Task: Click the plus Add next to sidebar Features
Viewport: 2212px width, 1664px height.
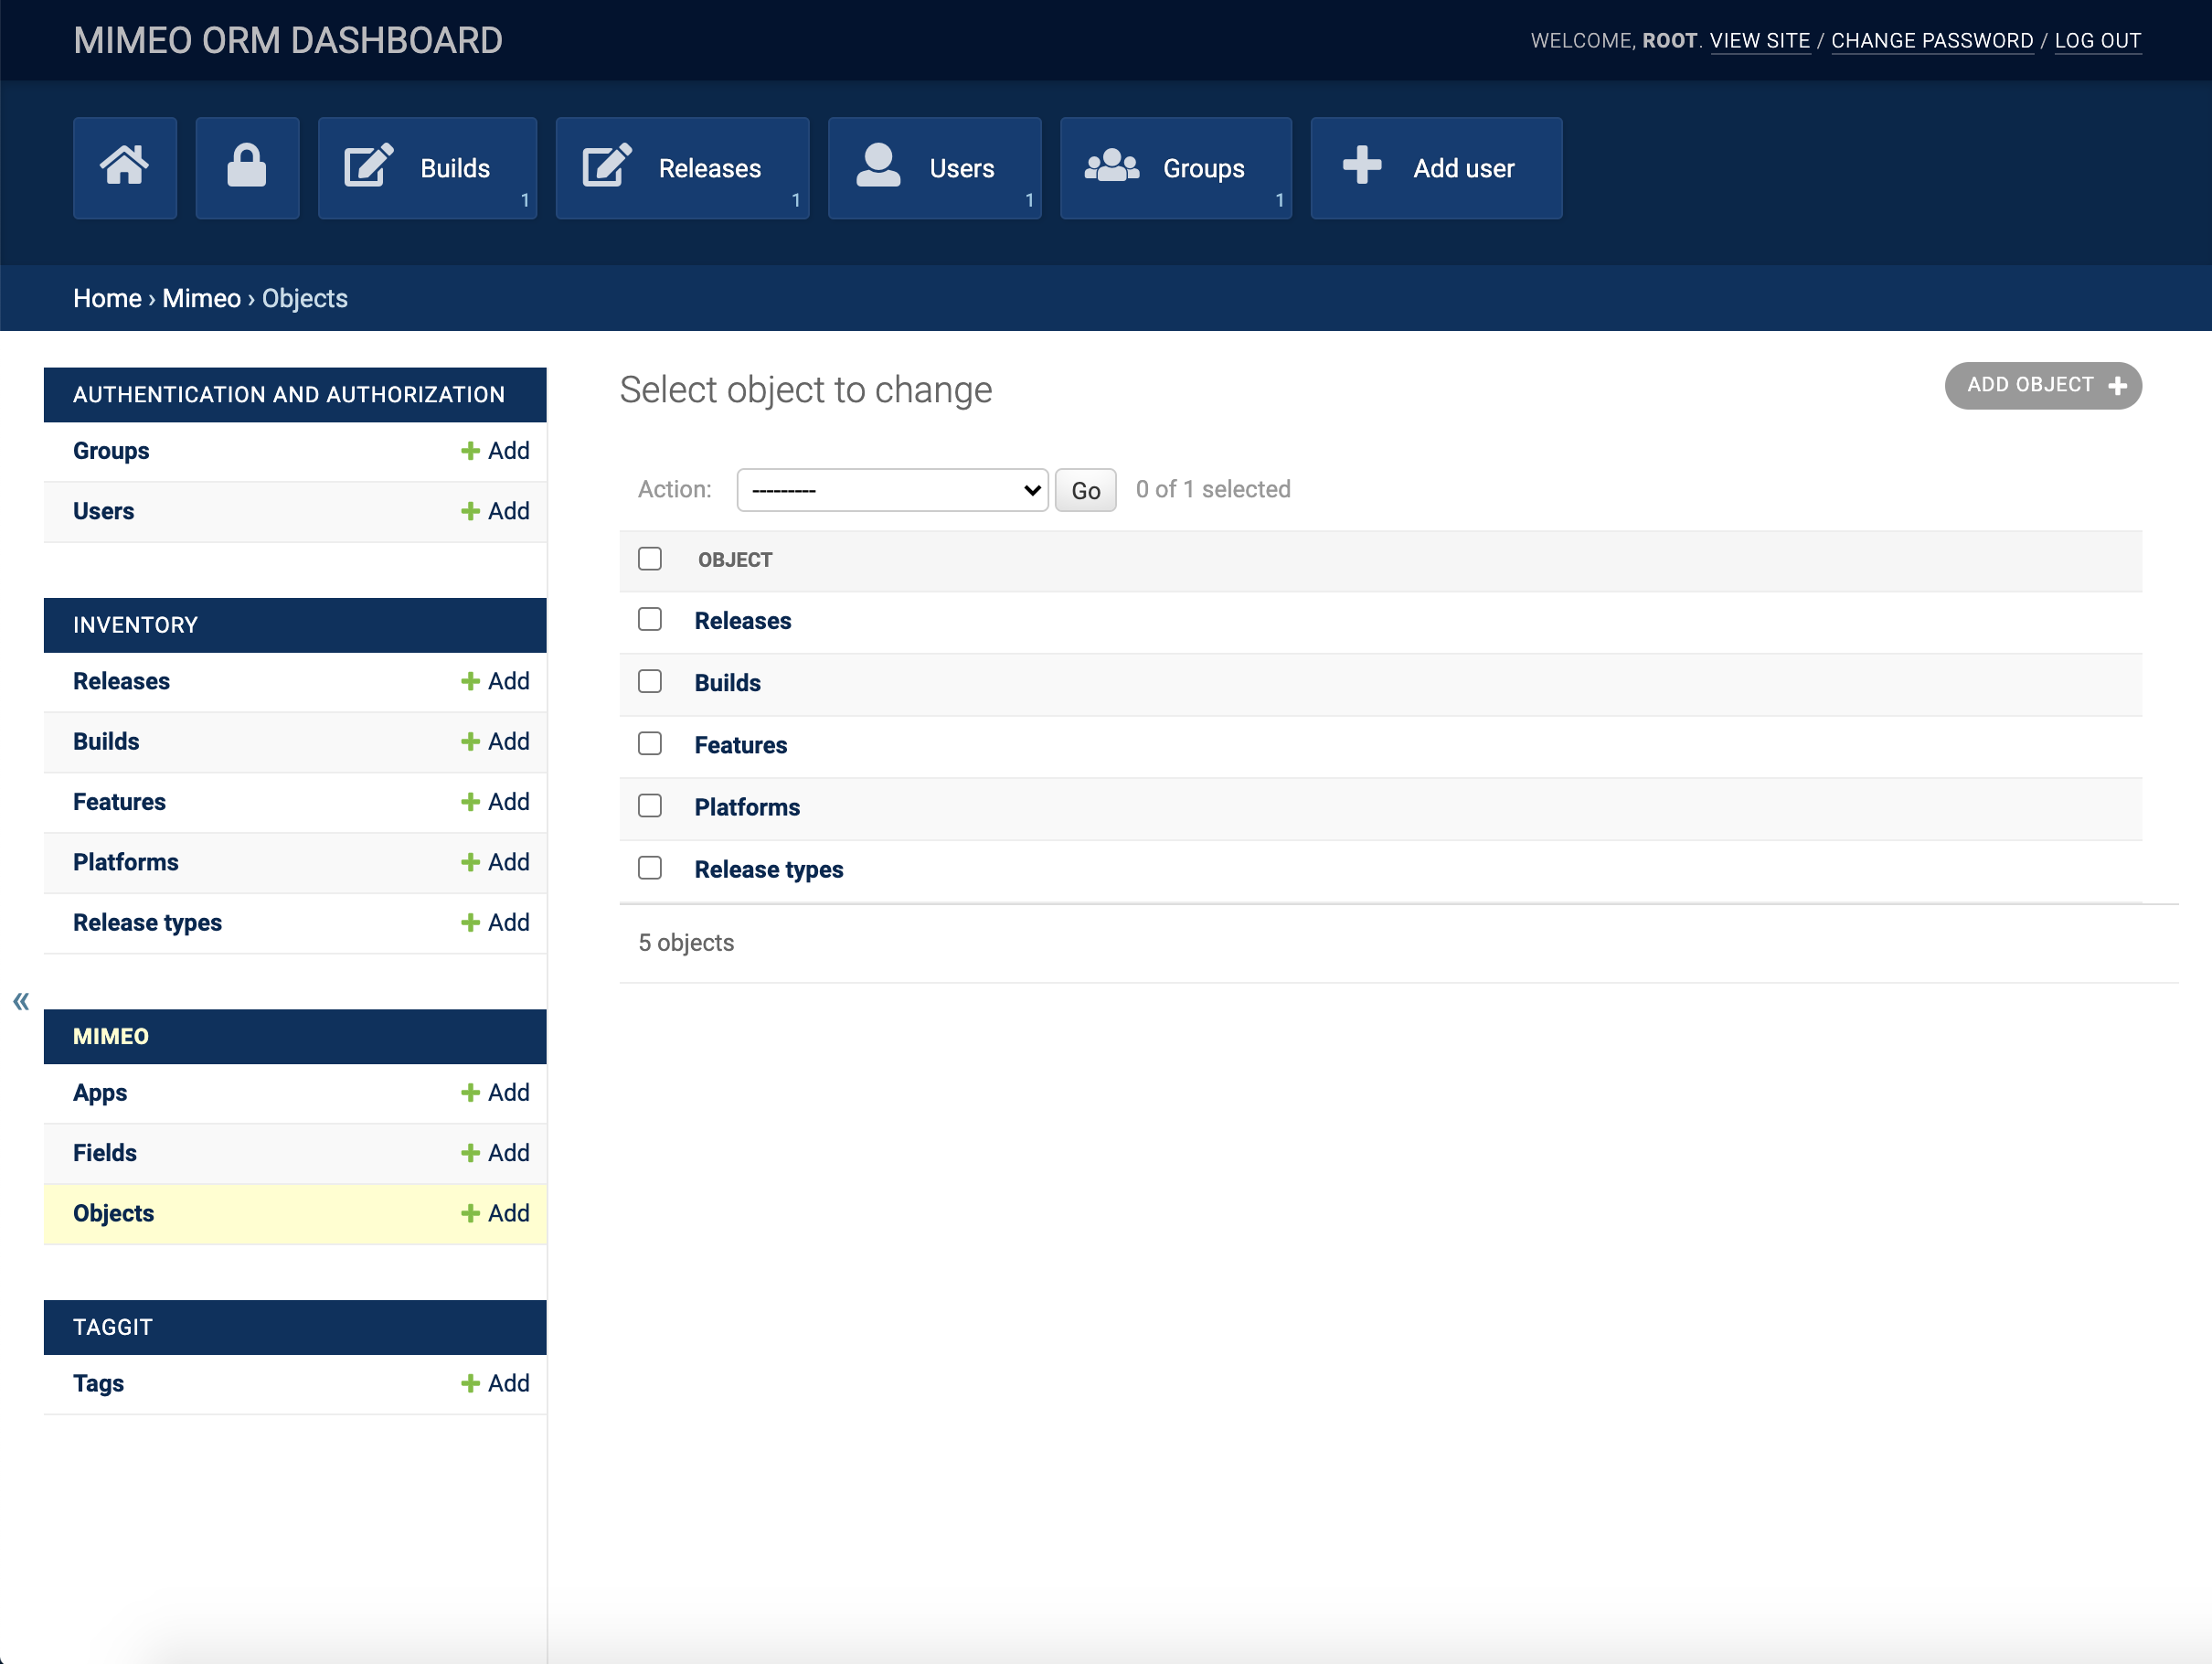Action: pos(495,802)
